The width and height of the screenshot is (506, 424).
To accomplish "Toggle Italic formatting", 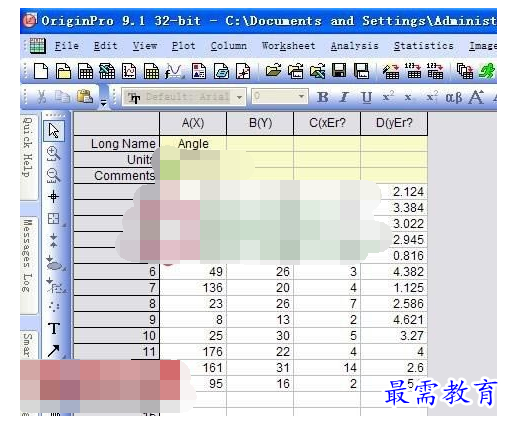I will pos(344,97).
